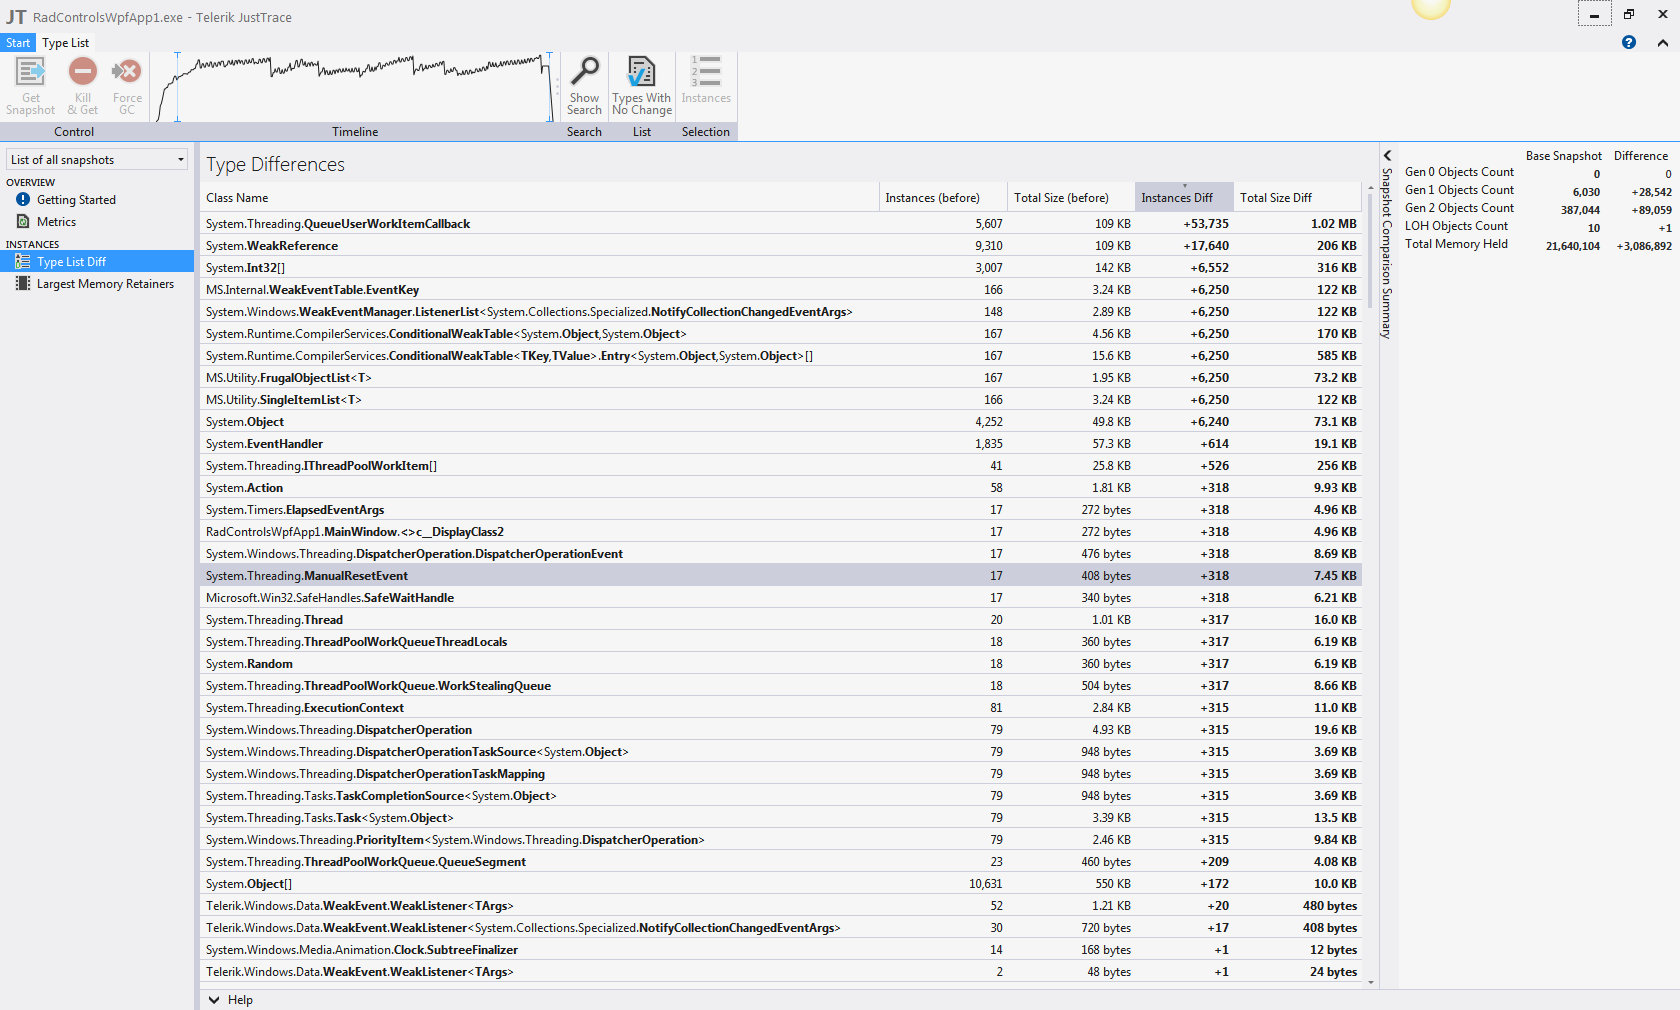Viewport: 1680px width, 1010px height.
Task: Select the TaskCompletionSource<System.Object> row
Action: 781,796
